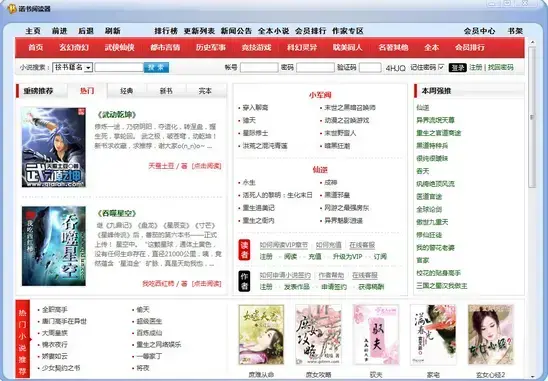Select 科幻灵异 category in red navigation bar
This screenshot has height=381, width=548.
coord(302,47)
